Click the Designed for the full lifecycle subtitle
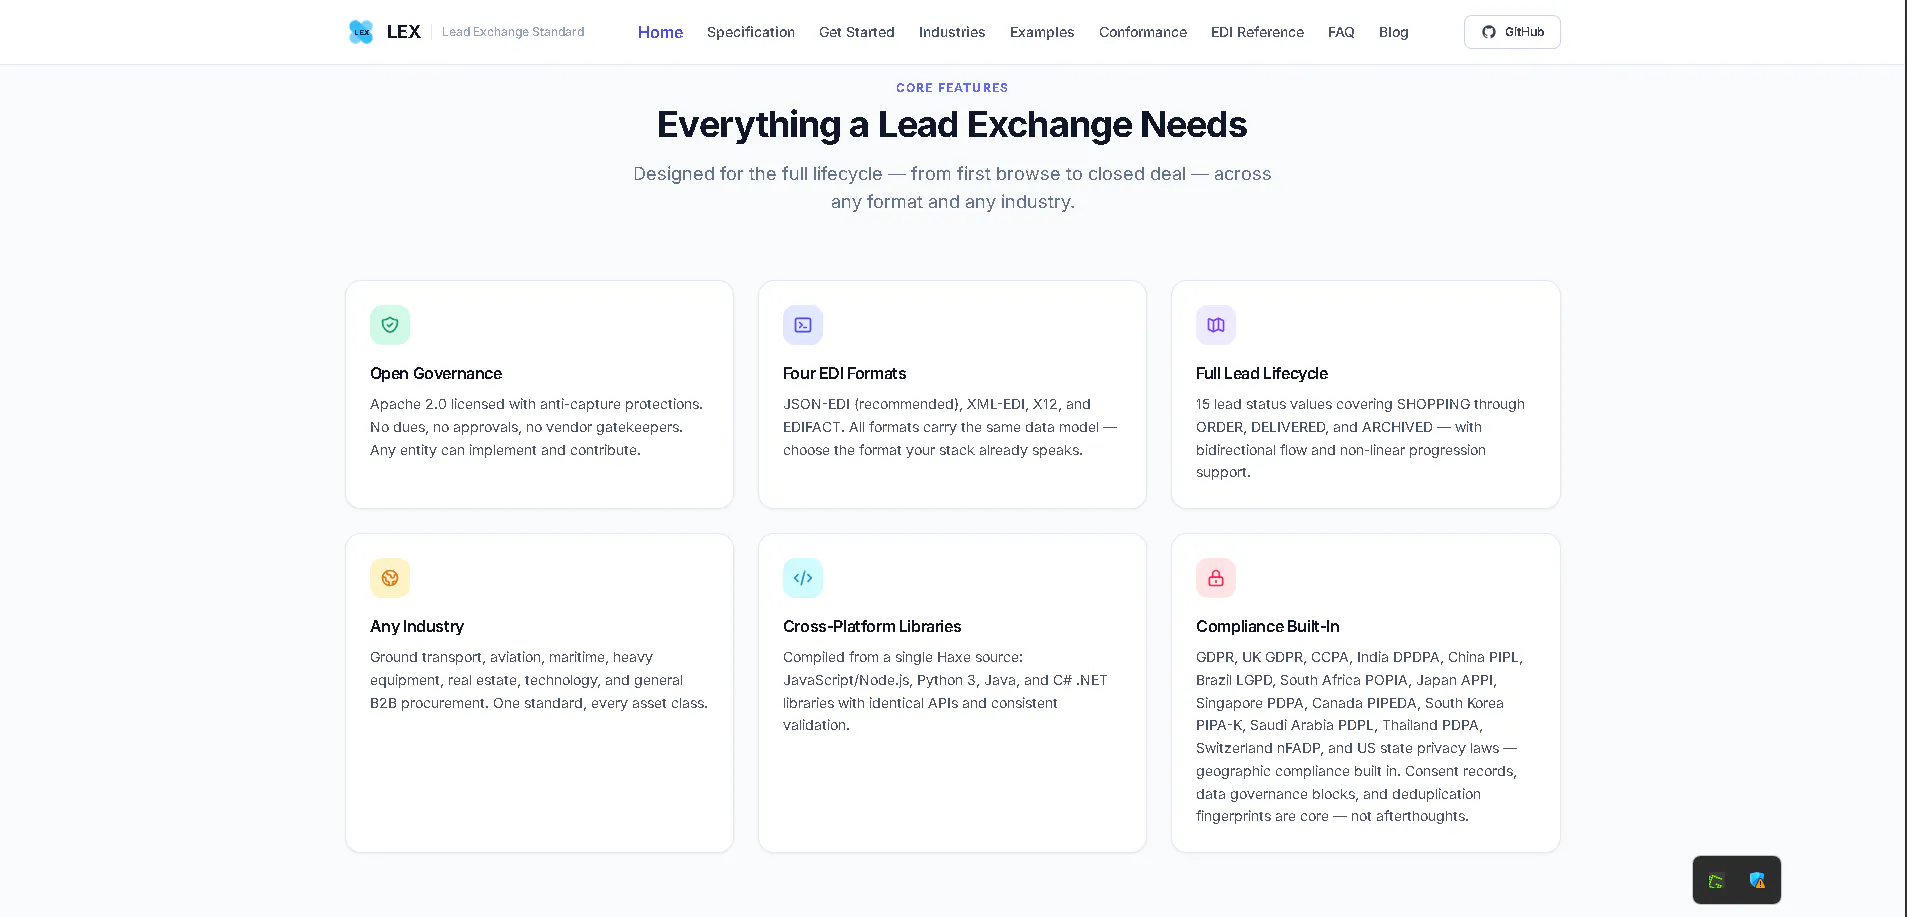This screenshot has width=1907, height=917. click(952, 188)
